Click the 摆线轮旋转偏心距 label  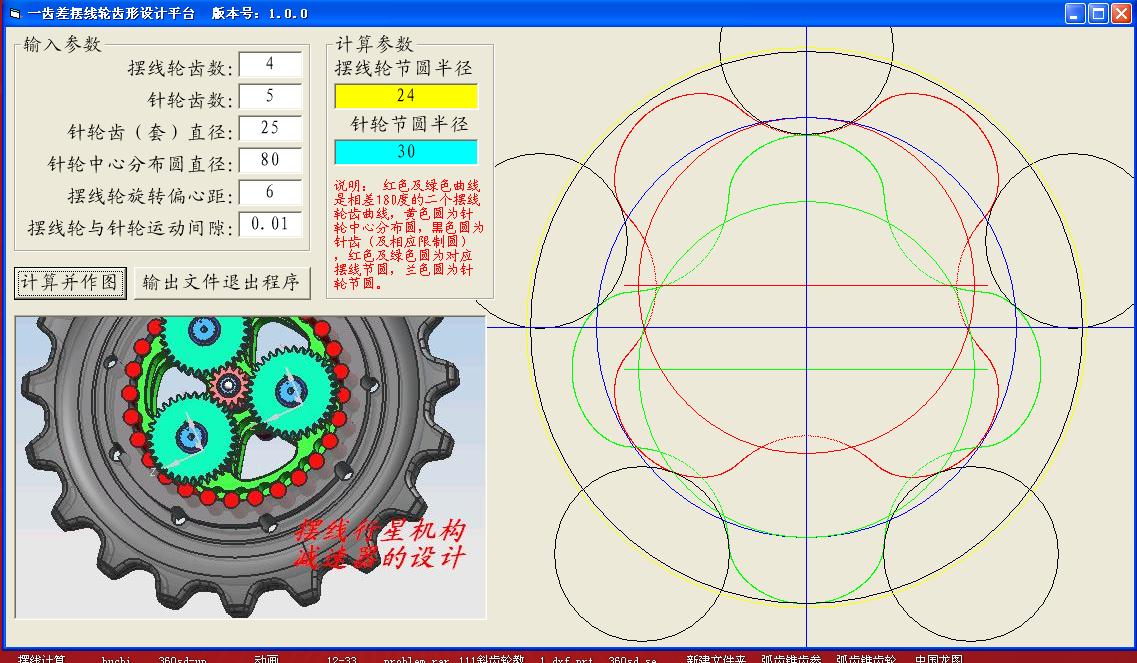click(x=150, y=197)
